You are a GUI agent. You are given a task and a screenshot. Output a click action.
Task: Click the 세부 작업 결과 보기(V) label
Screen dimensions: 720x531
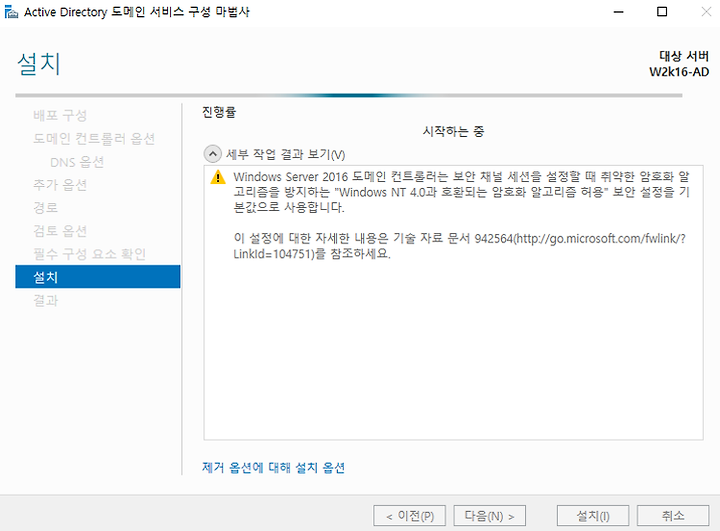tap(285, 154)
